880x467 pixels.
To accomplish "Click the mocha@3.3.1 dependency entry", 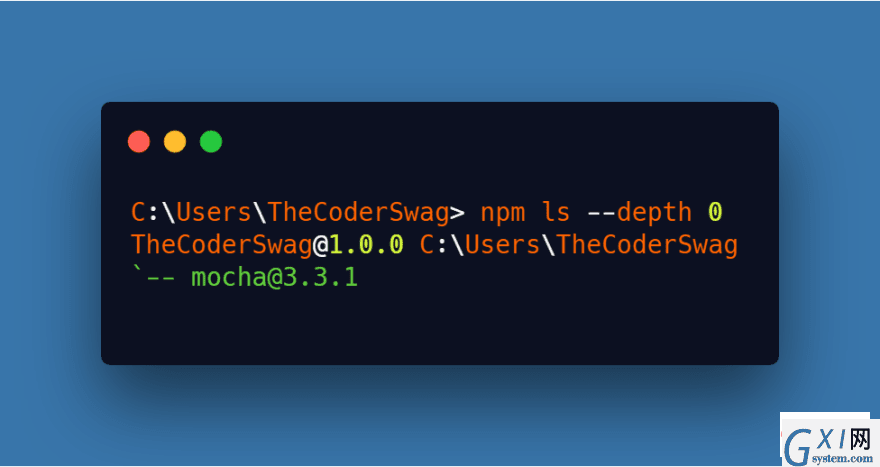I will coord(274,277).
